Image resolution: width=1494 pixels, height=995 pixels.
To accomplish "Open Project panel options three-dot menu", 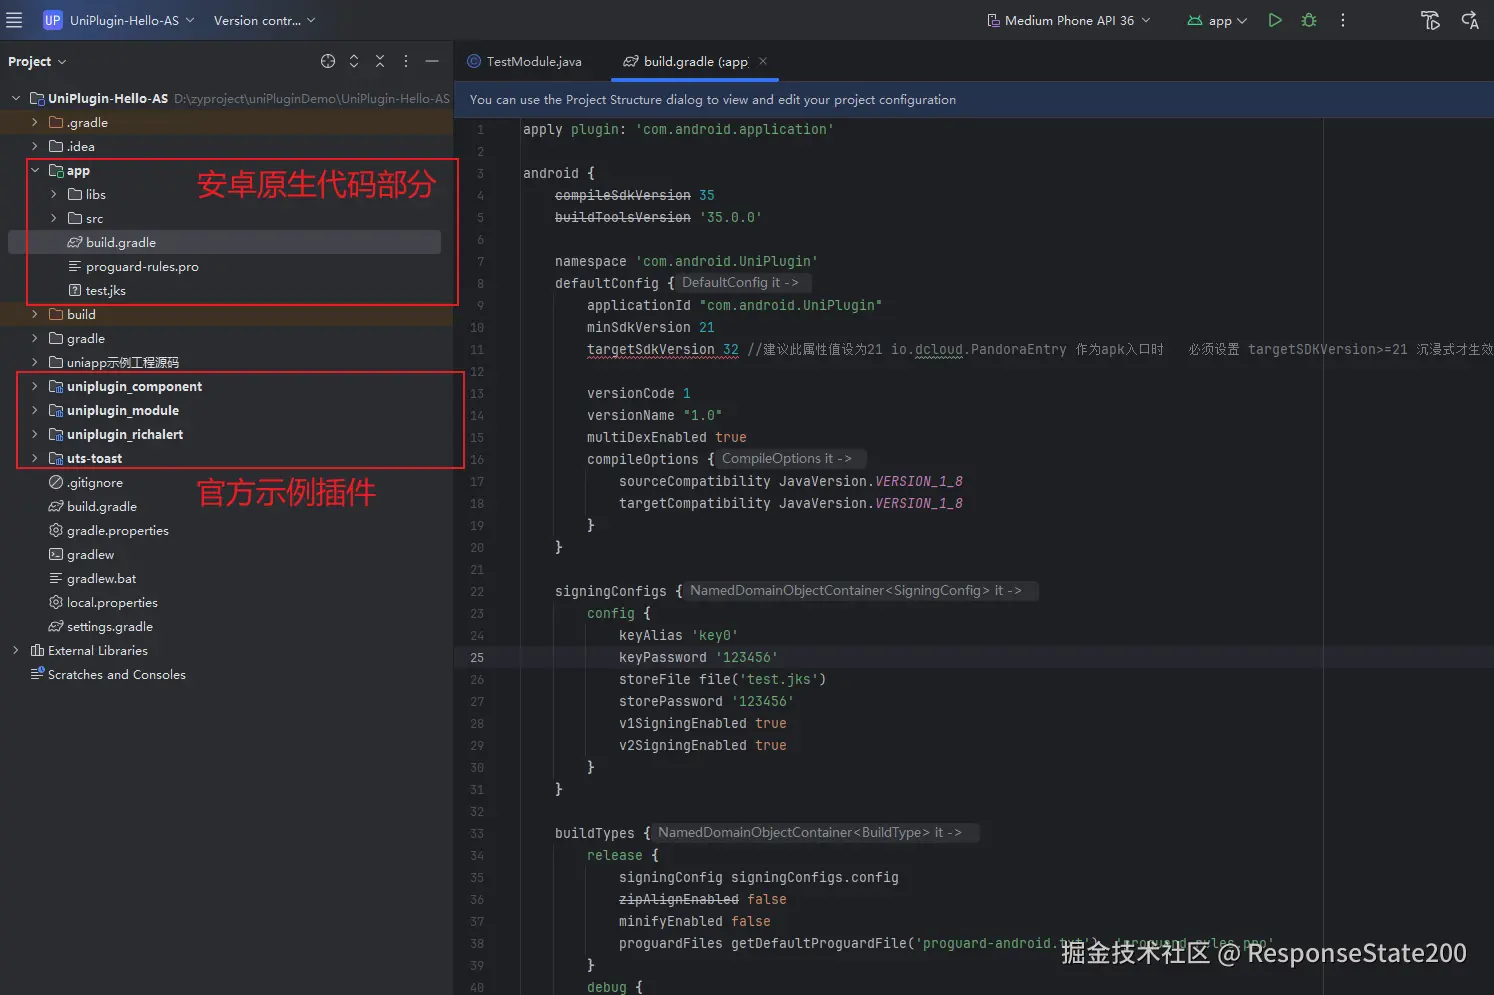I will point(406,61).
